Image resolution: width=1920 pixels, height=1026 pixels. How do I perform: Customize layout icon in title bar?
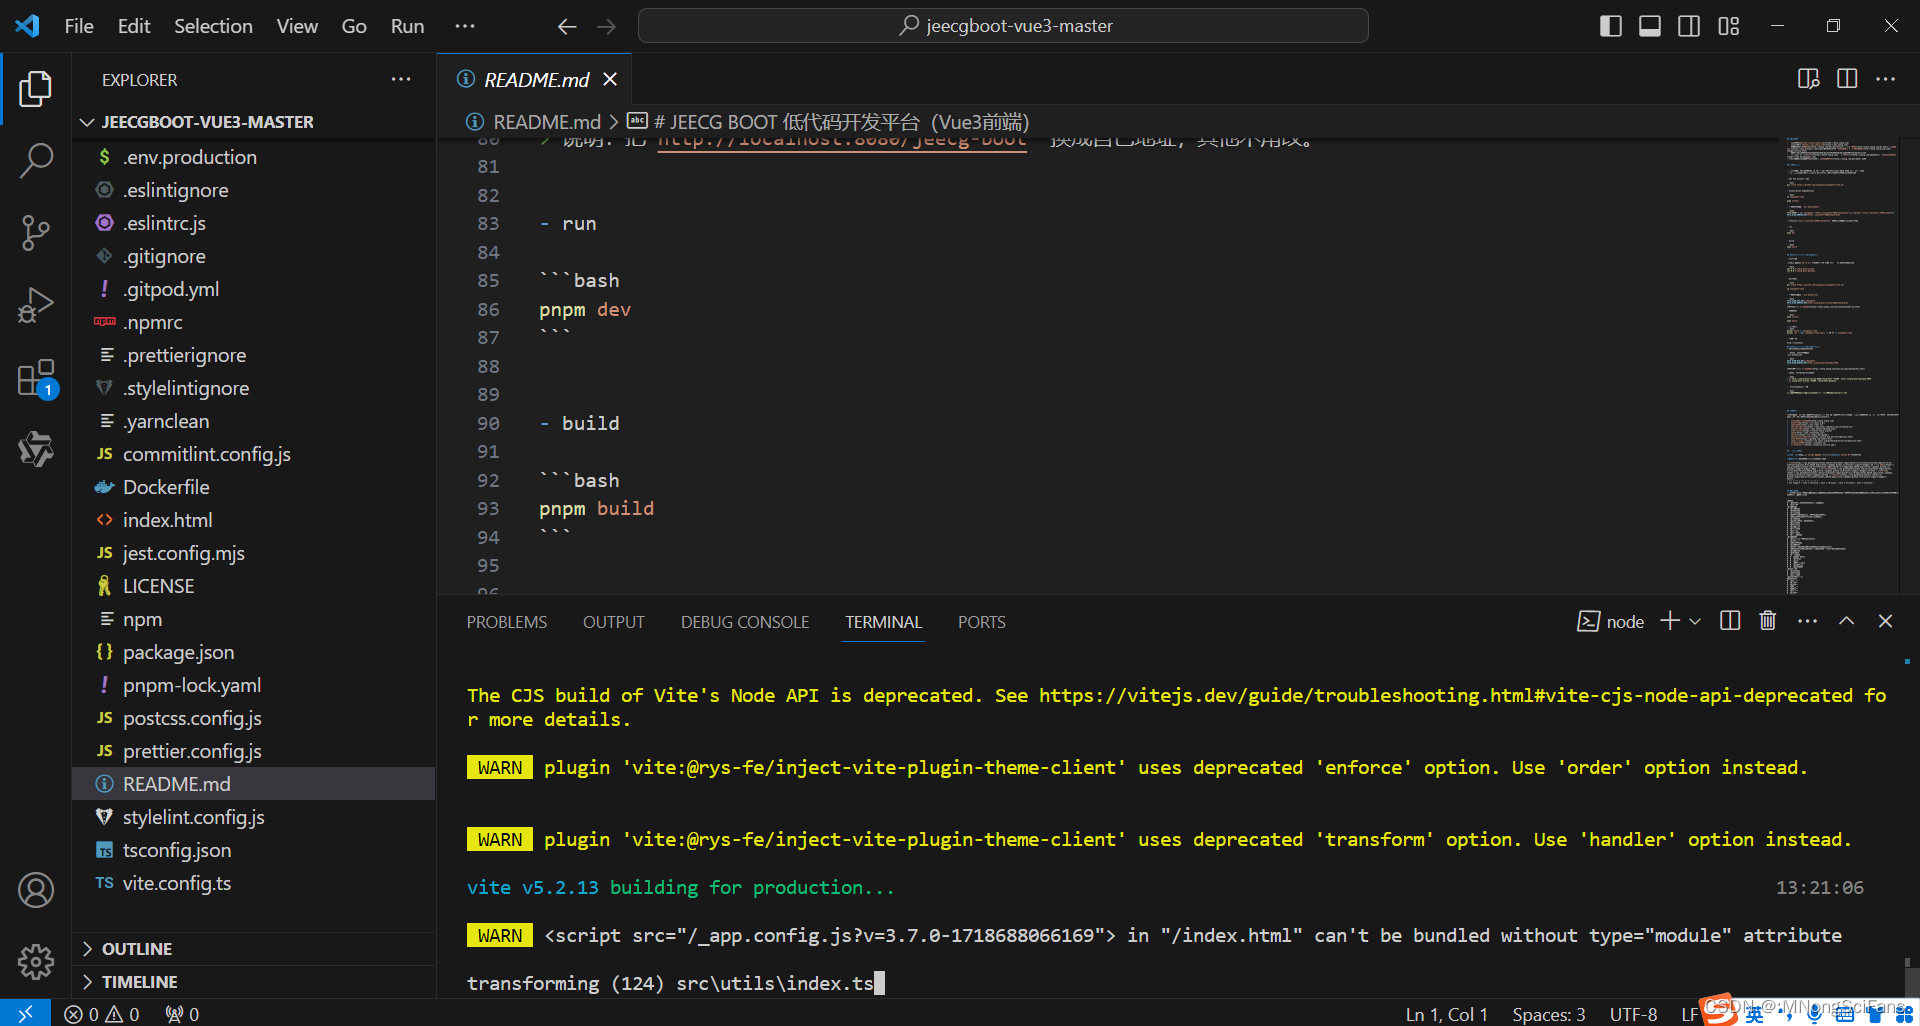point(1729,26)
